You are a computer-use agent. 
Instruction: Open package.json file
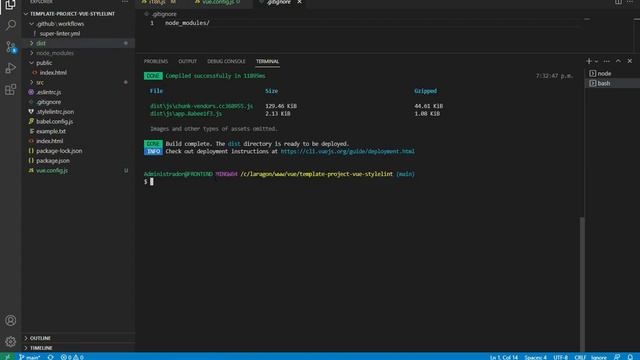pos(53,161)
